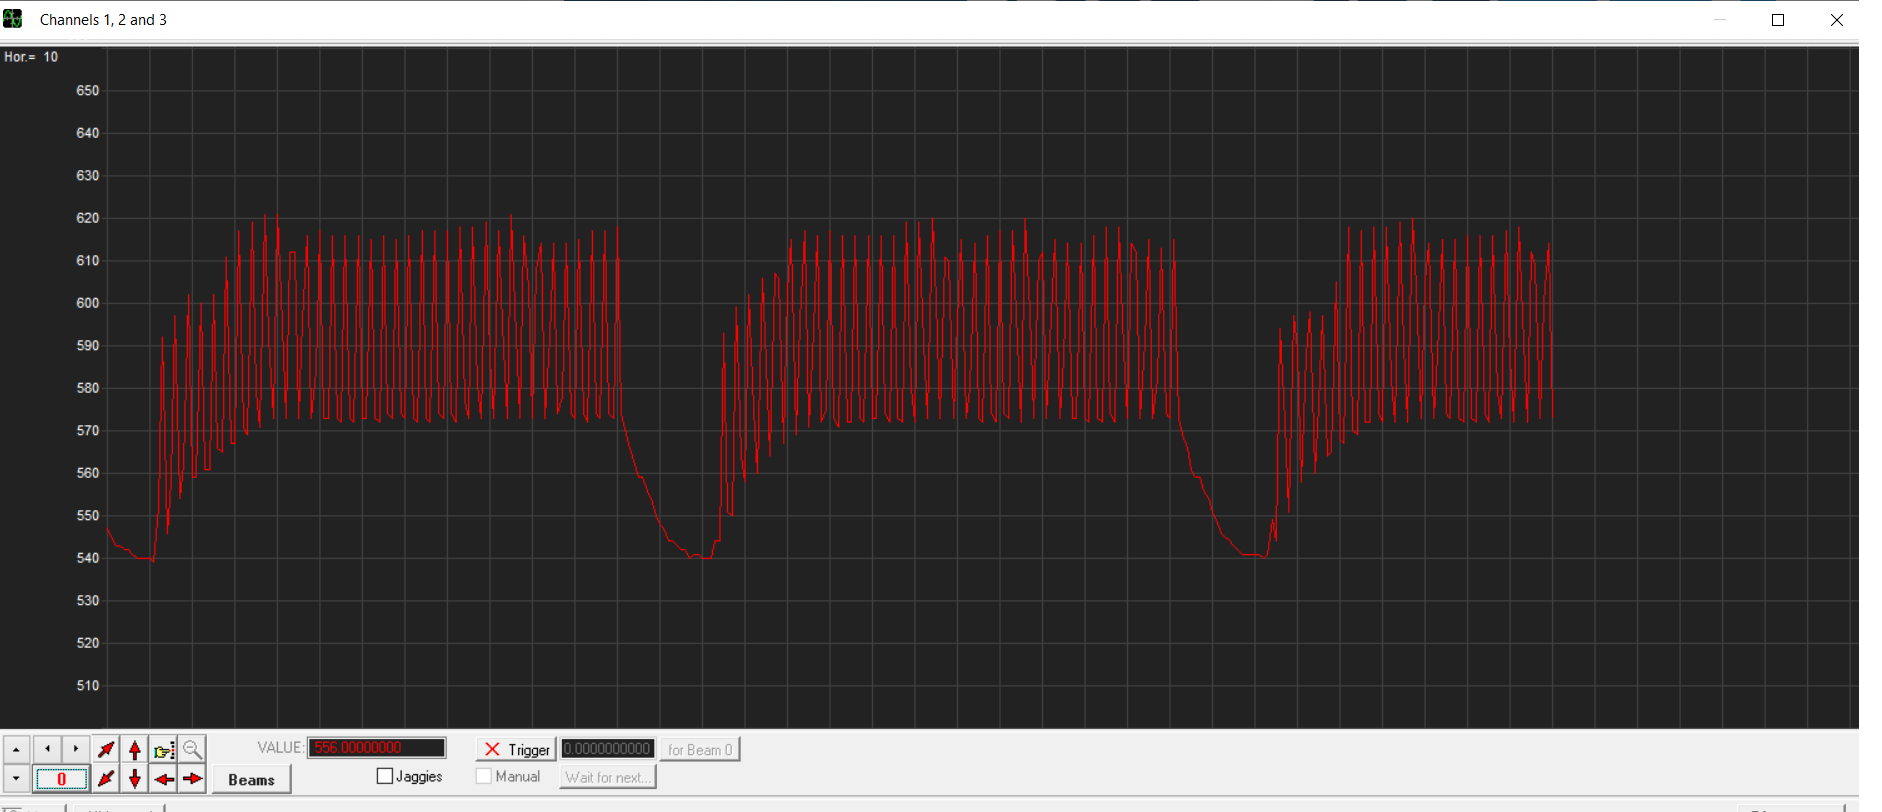Click the red diagonal up-right arrow icon
1882x812 pixels.
(x=106, y=749)
